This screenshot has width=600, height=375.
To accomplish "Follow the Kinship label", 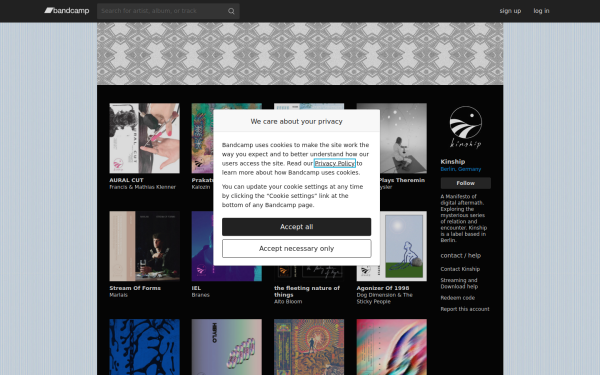I will [466, 183].
